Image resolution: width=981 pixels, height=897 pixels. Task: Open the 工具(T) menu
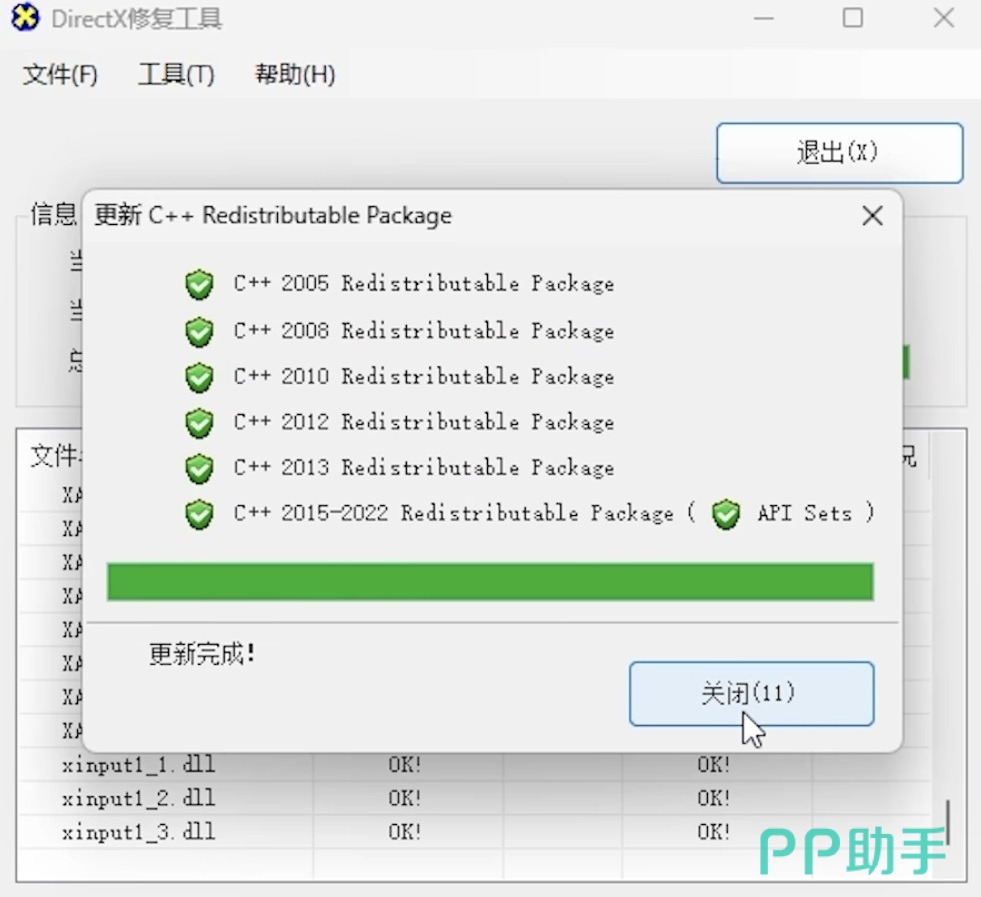176,75
